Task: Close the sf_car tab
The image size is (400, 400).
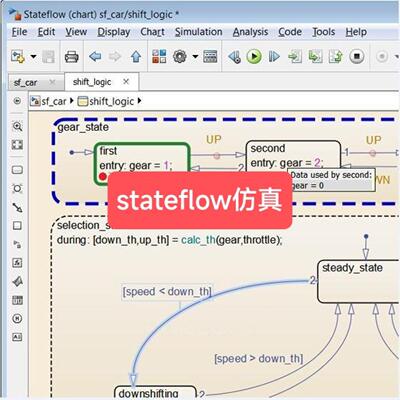Action: point(52,82)
